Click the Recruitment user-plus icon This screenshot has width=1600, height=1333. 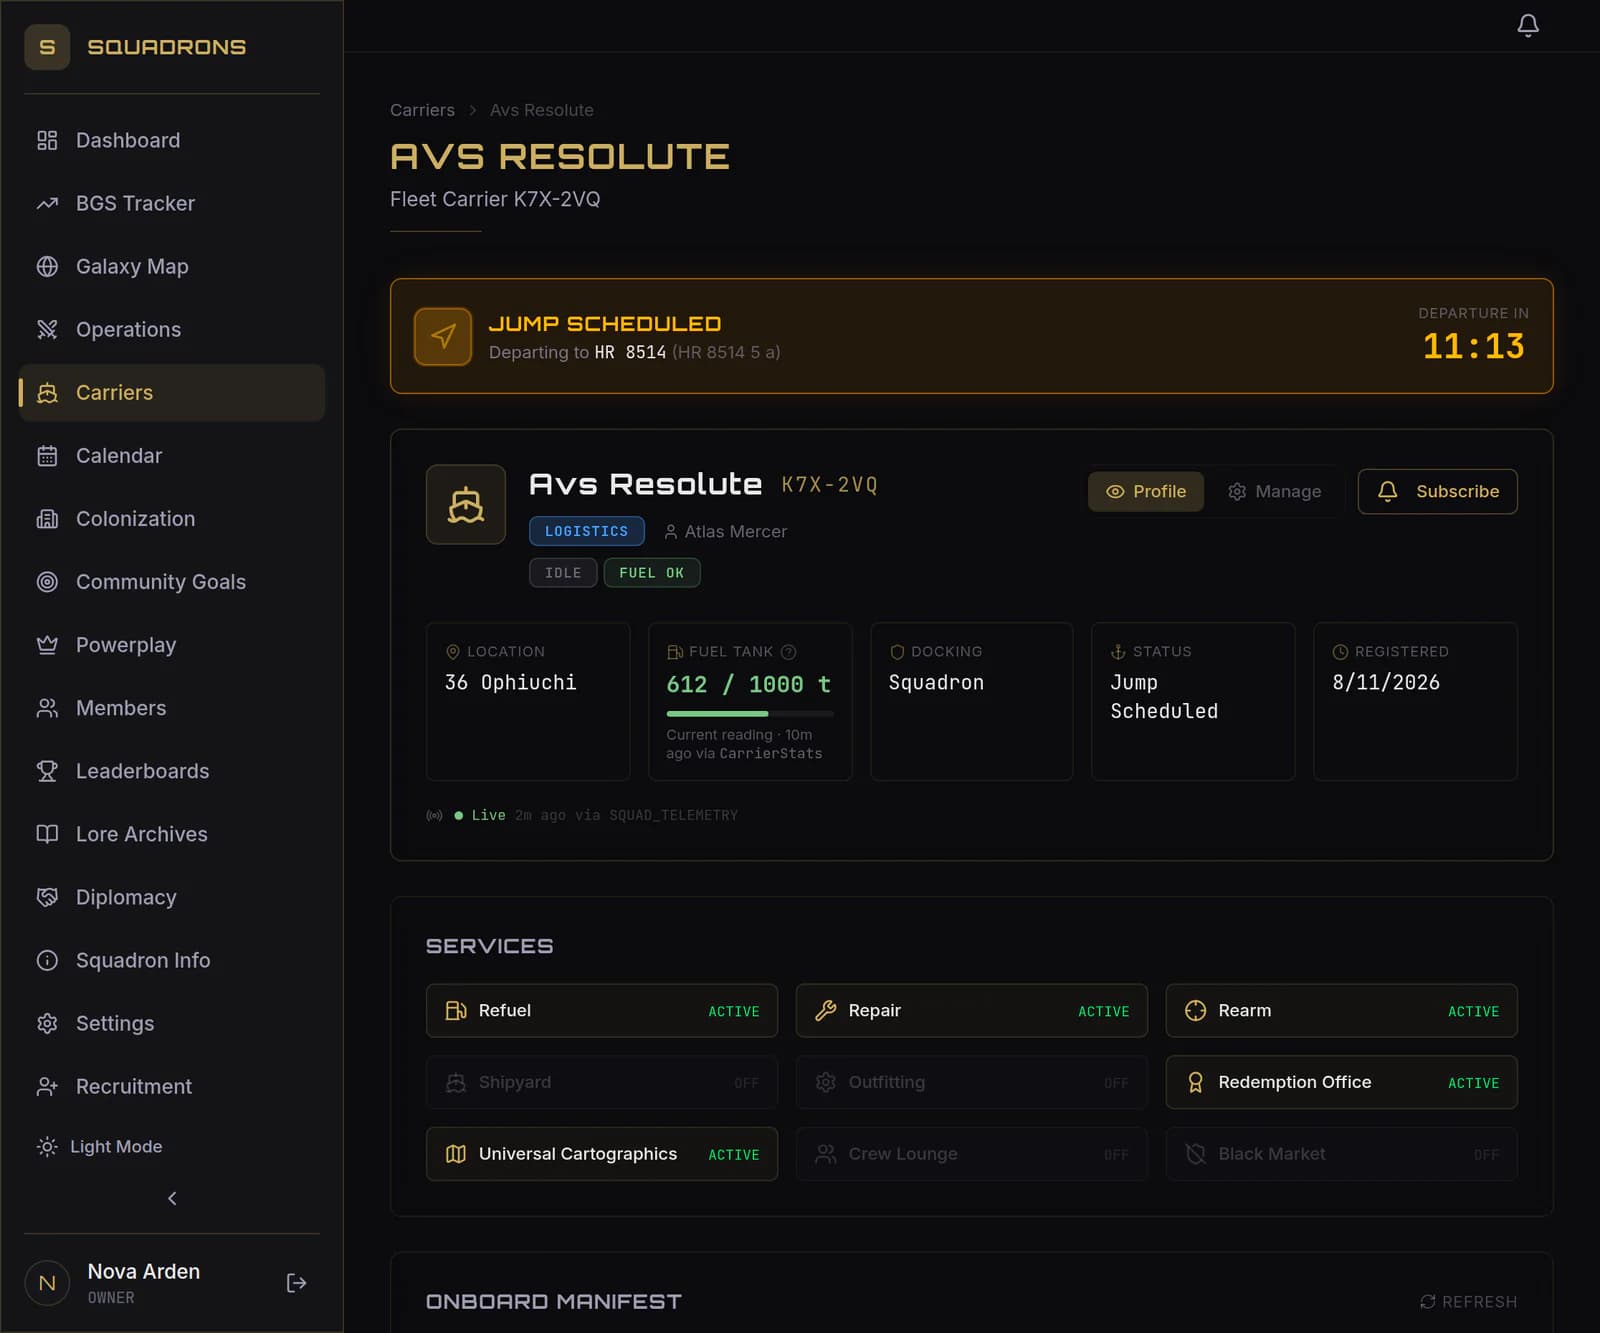click(x=47, y=1085)
